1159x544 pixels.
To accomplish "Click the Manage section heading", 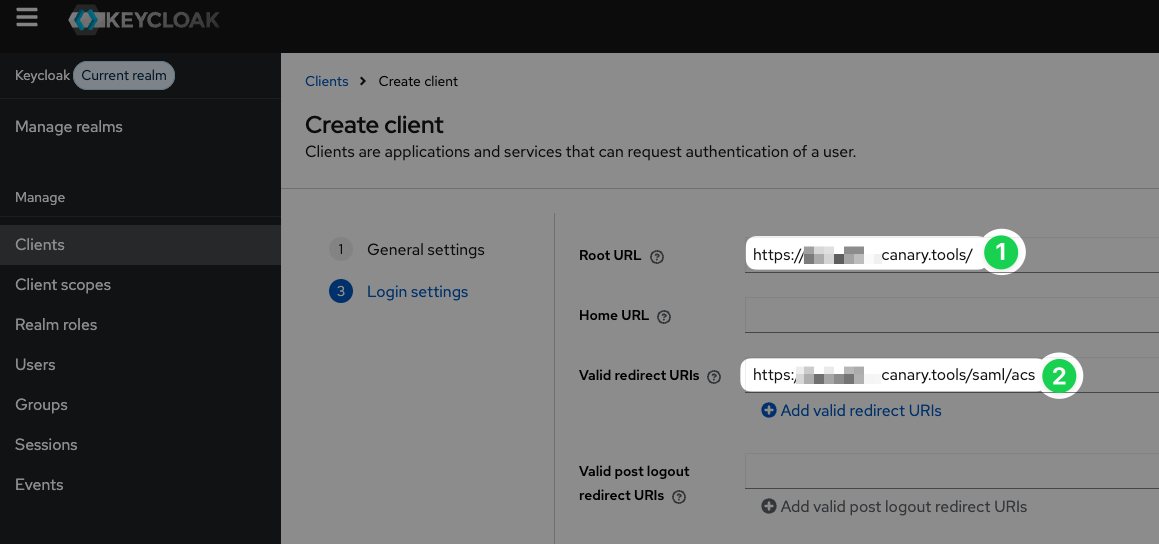I will (x=40, y=197).
